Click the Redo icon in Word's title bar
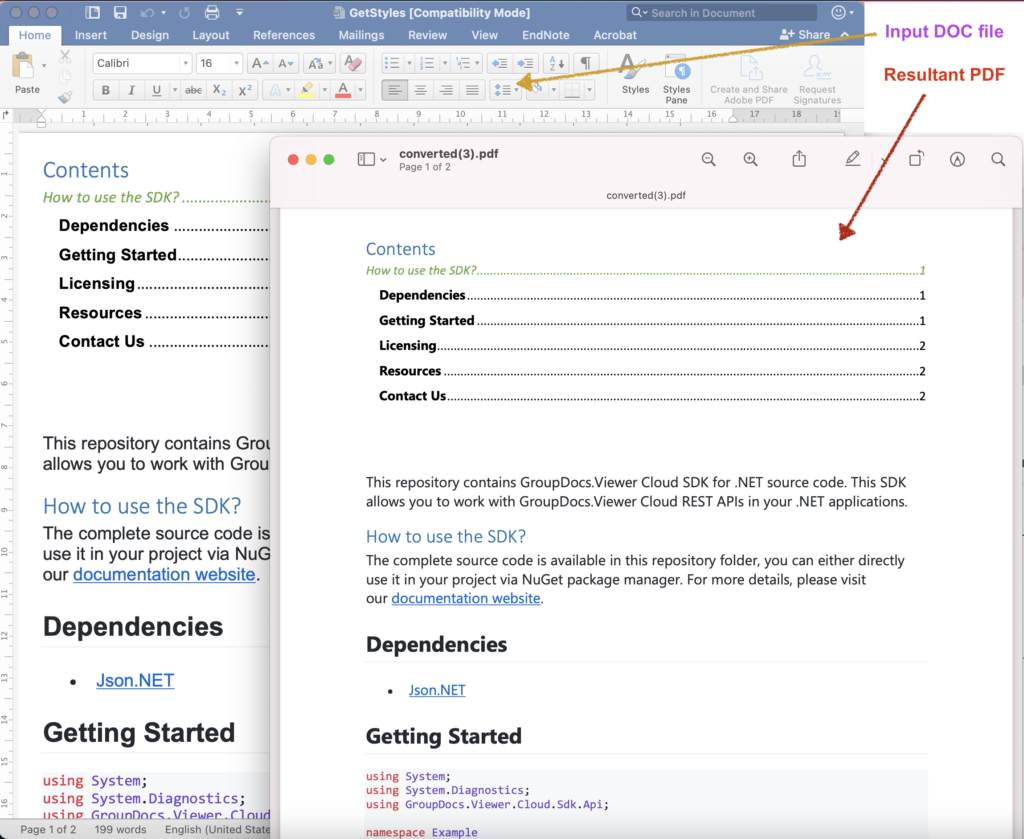The height and width of the screenshot is (839, 1024). (184, 12)
